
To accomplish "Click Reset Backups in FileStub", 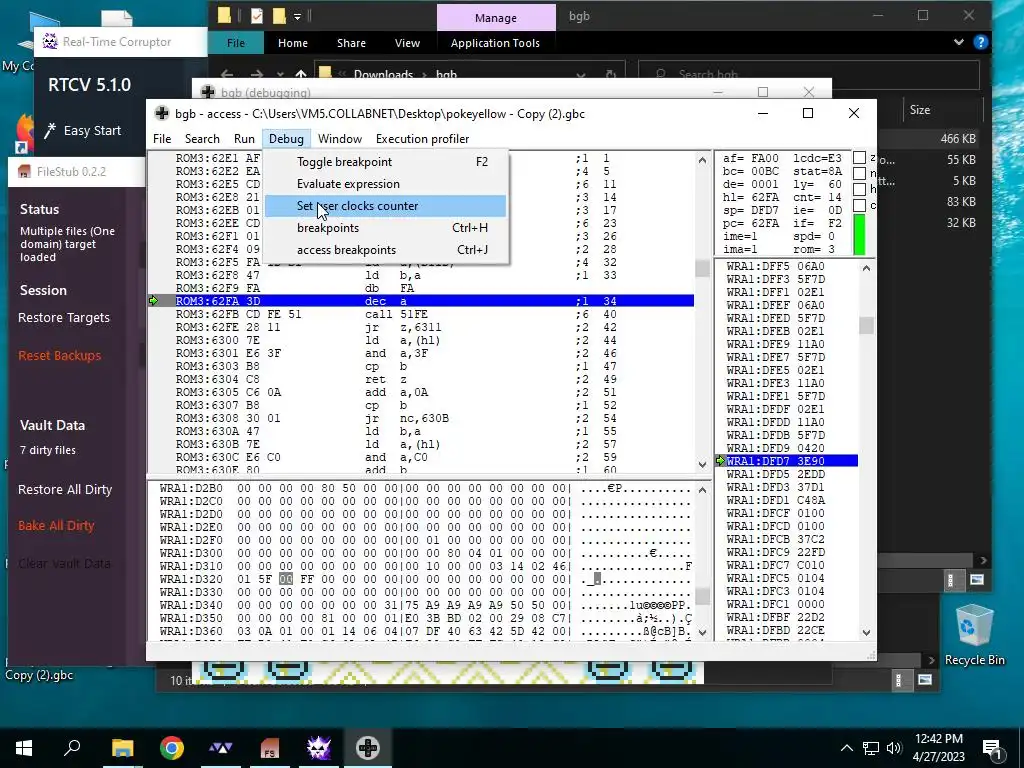I will 59,355.
